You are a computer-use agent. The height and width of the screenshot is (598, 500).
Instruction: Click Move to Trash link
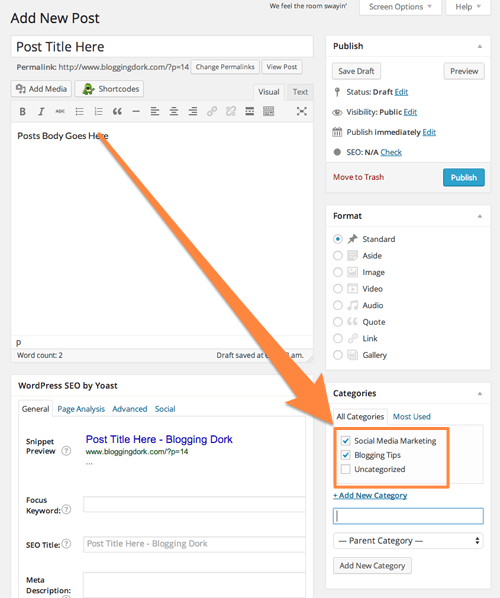coord(358,177)
